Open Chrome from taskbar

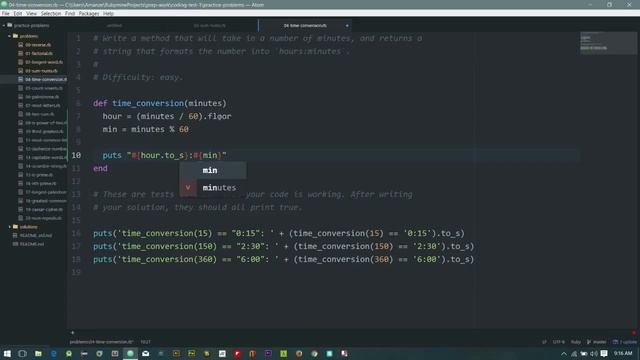point(314,353)
